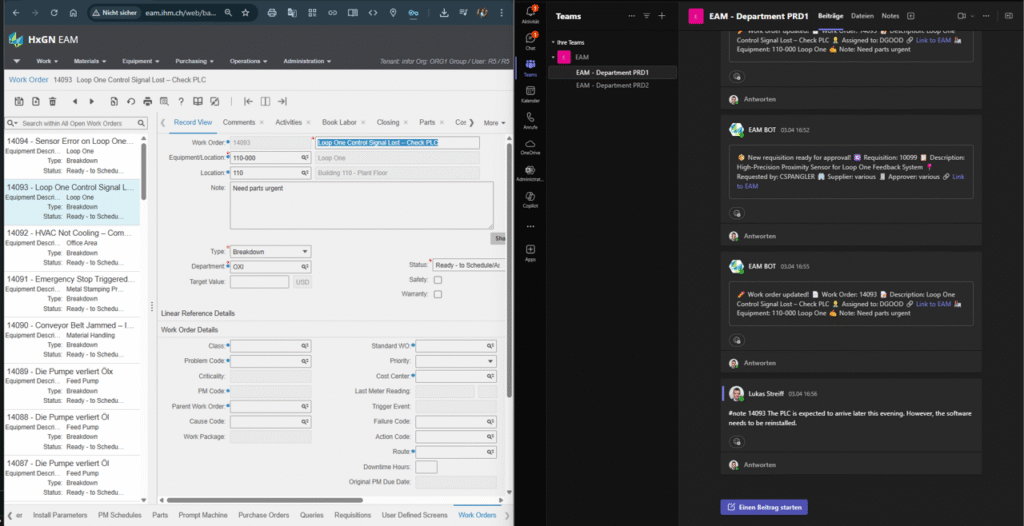Click the Help question mark icon
This screenshot has width=1024, height=526.
(x=181, y=101)
